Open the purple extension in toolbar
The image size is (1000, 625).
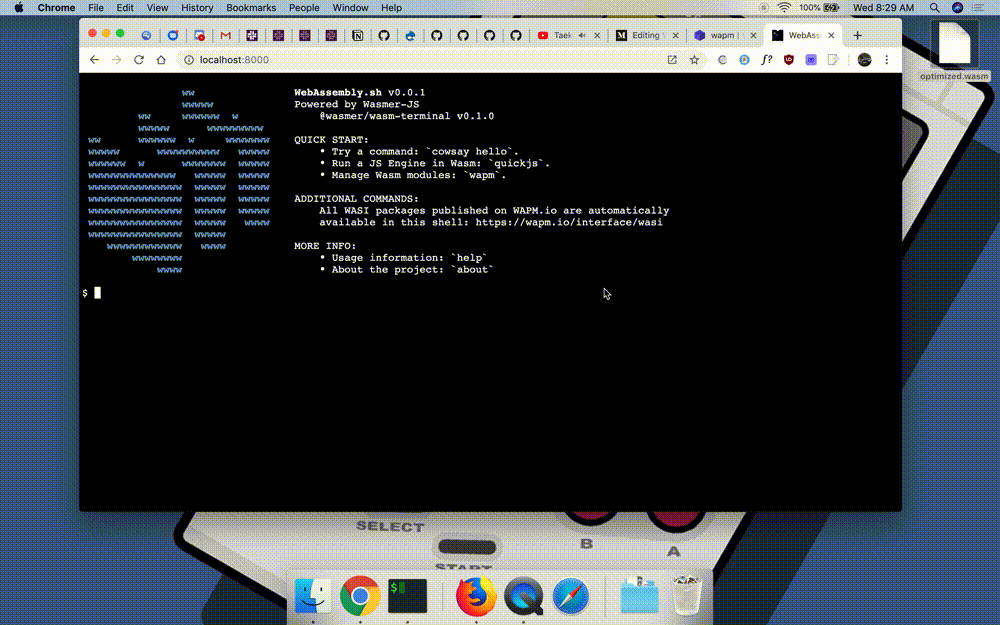pos(811,59)
